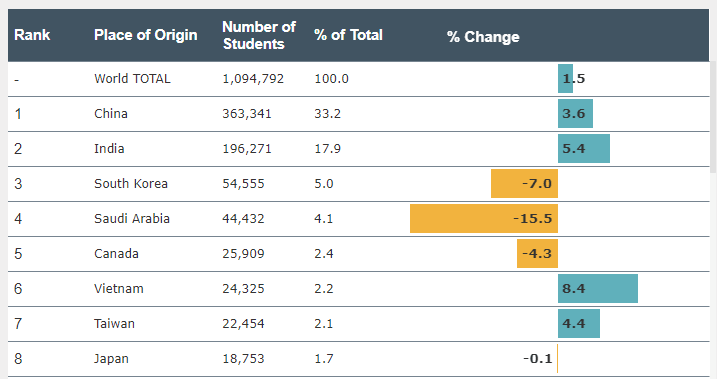
Task: Click the China 3.6 teal bar
Action: (x=575, y=113)
